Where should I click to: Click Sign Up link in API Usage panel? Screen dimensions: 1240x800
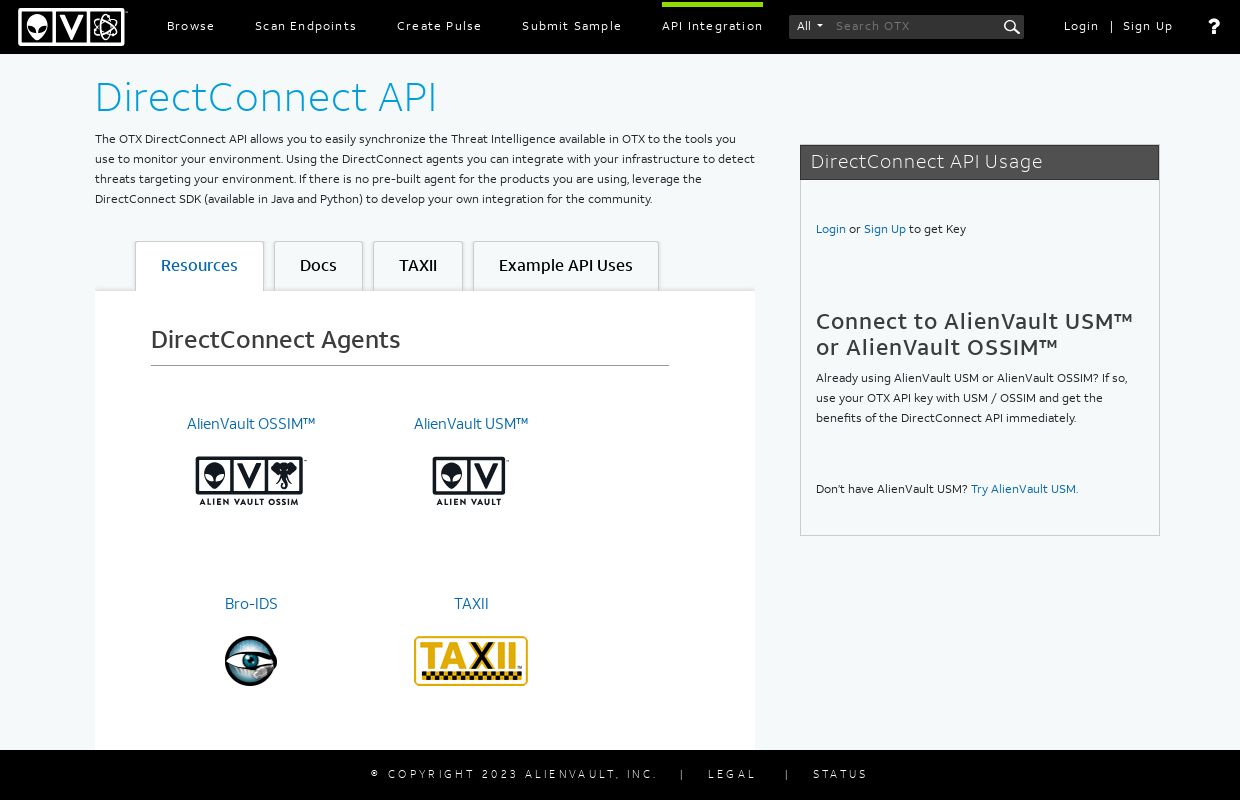click(885, 230)
